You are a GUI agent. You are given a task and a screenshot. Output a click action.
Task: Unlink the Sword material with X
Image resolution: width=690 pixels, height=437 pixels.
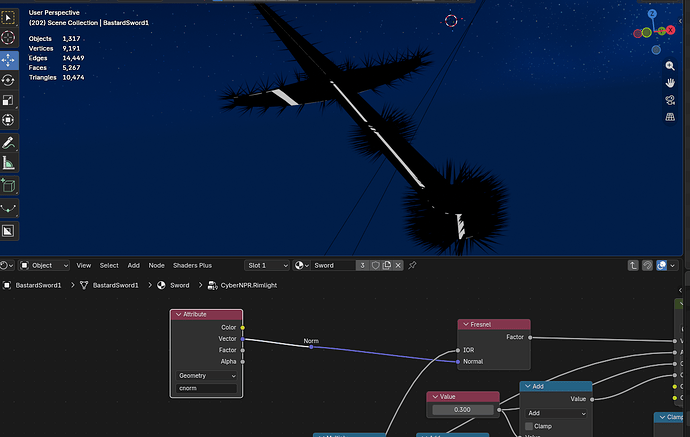coord(398,265)
